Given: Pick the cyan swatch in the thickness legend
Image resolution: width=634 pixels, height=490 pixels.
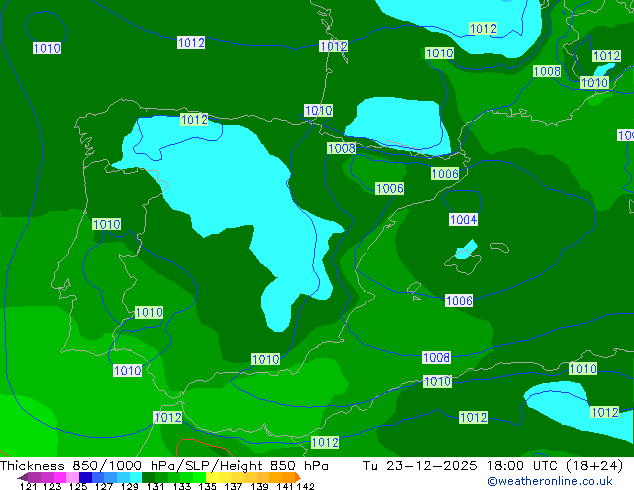Looking at the screenshot, I should pyautogui.click(x=136, y=477).
